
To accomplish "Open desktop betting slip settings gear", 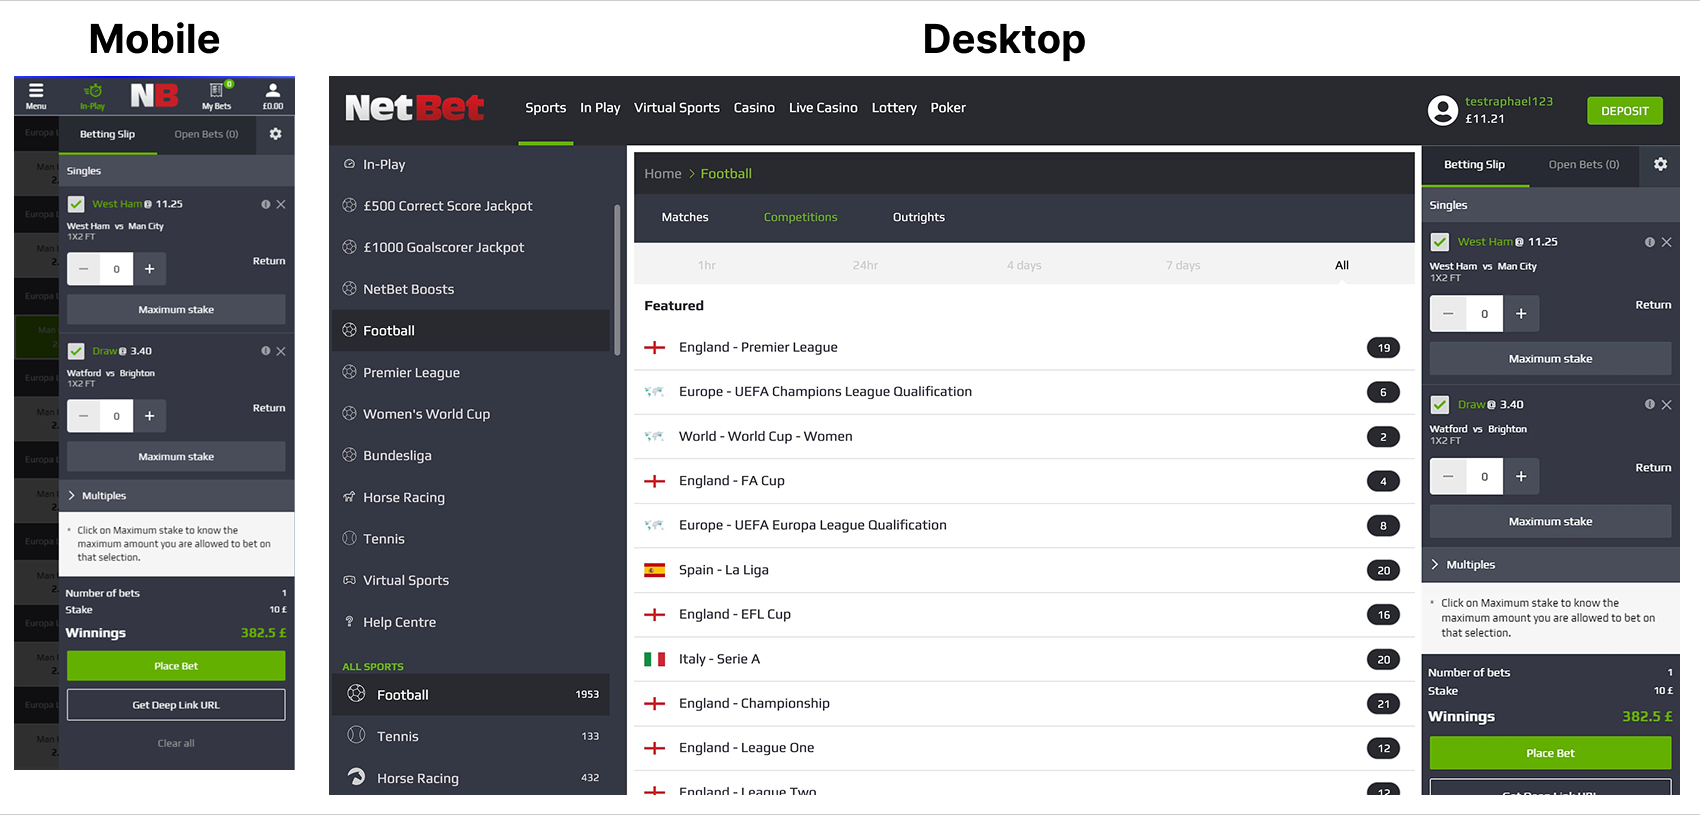I will coord(1660,164).
